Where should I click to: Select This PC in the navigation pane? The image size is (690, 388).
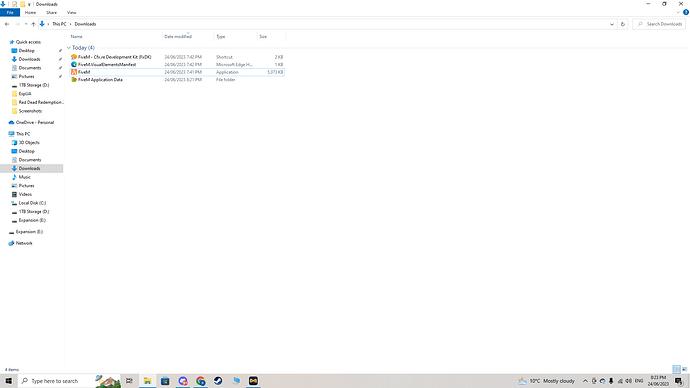coord(23,134)
